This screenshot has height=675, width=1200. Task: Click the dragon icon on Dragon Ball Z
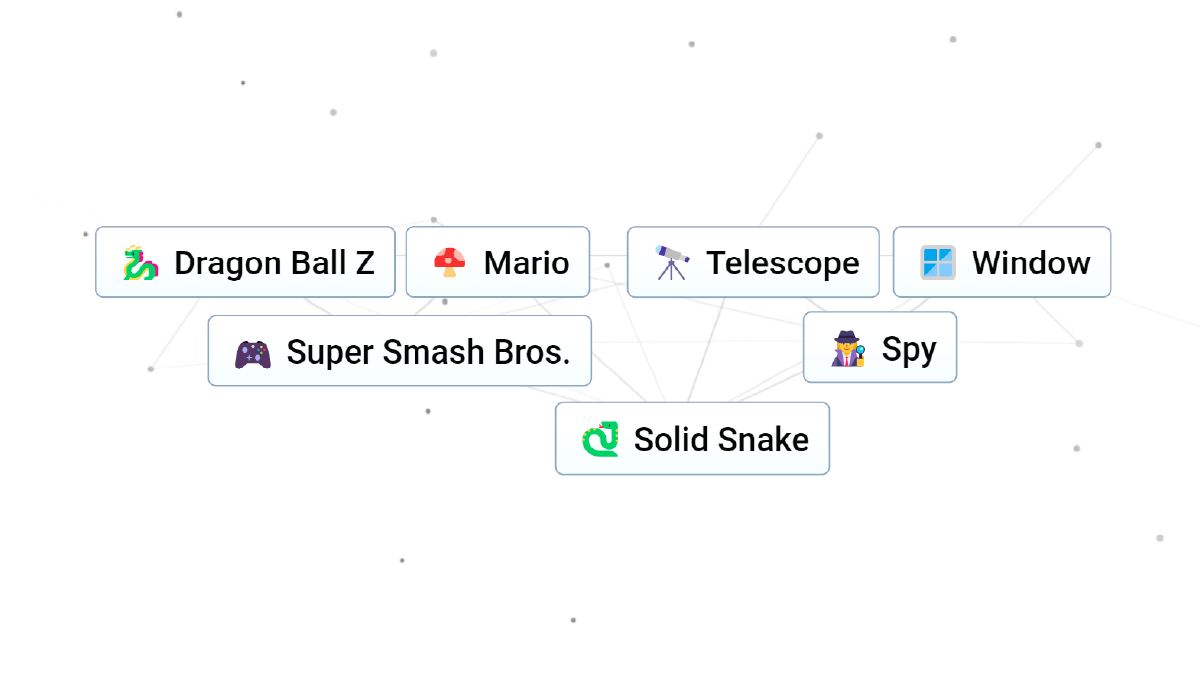pyautogui.click(x=141, y=263)
